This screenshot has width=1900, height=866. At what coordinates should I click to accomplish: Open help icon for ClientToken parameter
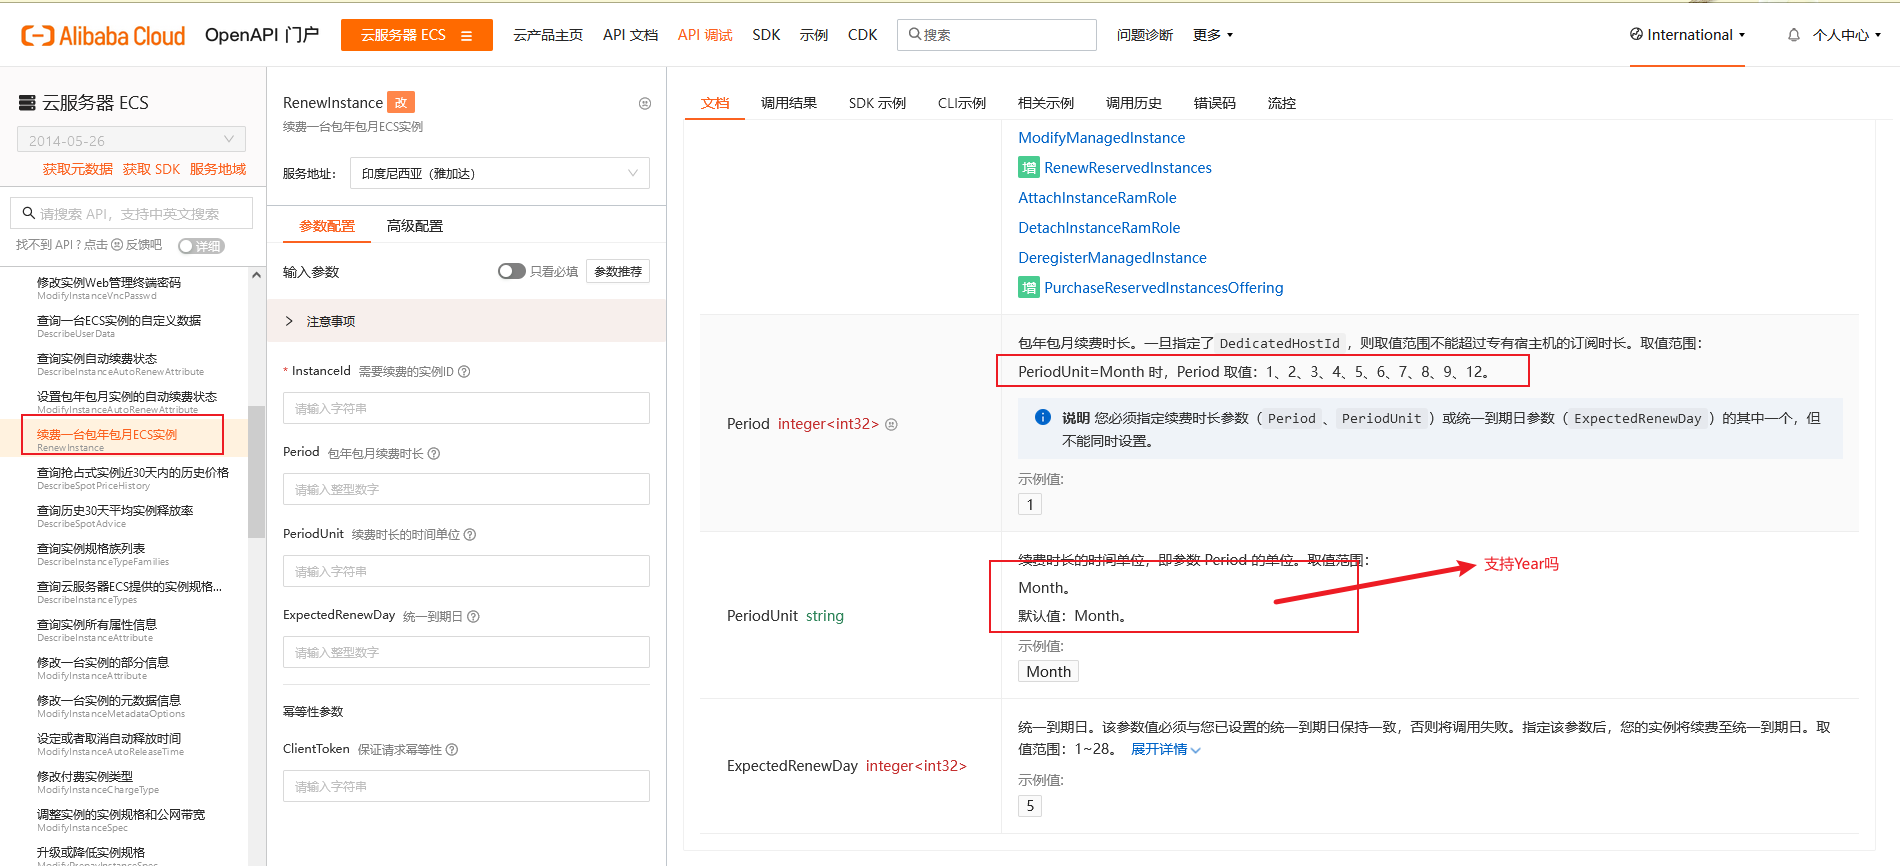pos(452,750)
